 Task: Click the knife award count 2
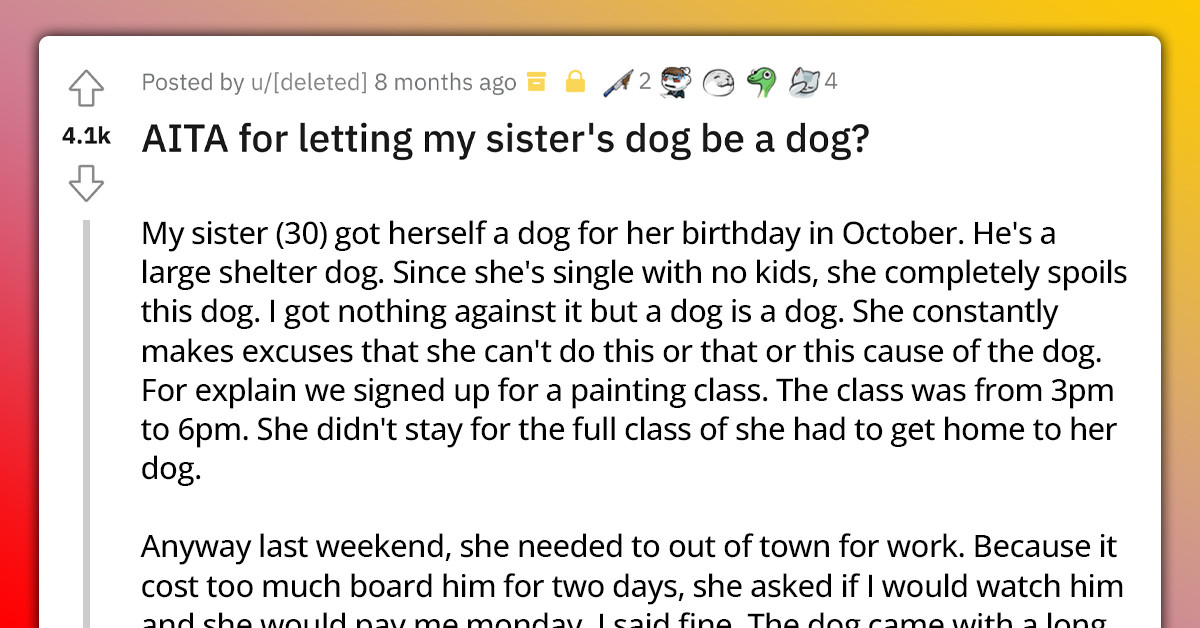(x=644, y=82)
